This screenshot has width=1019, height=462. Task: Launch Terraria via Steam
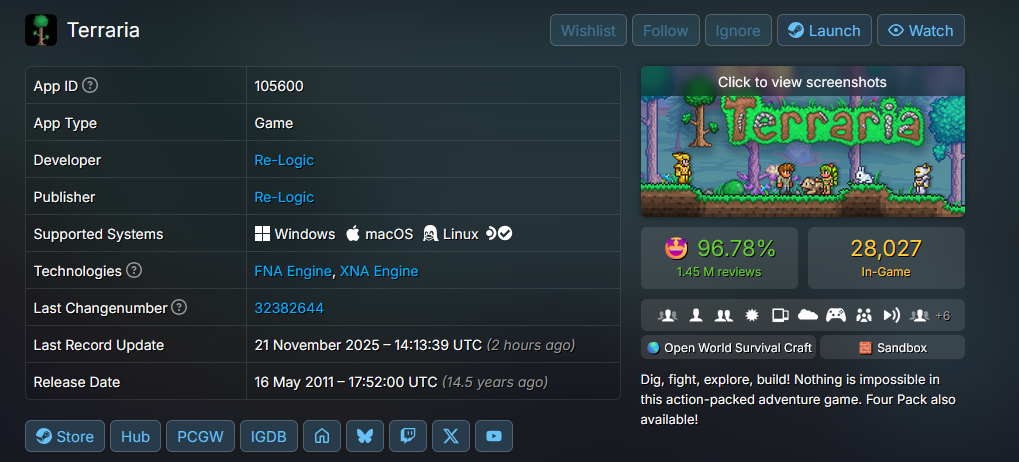824,31
